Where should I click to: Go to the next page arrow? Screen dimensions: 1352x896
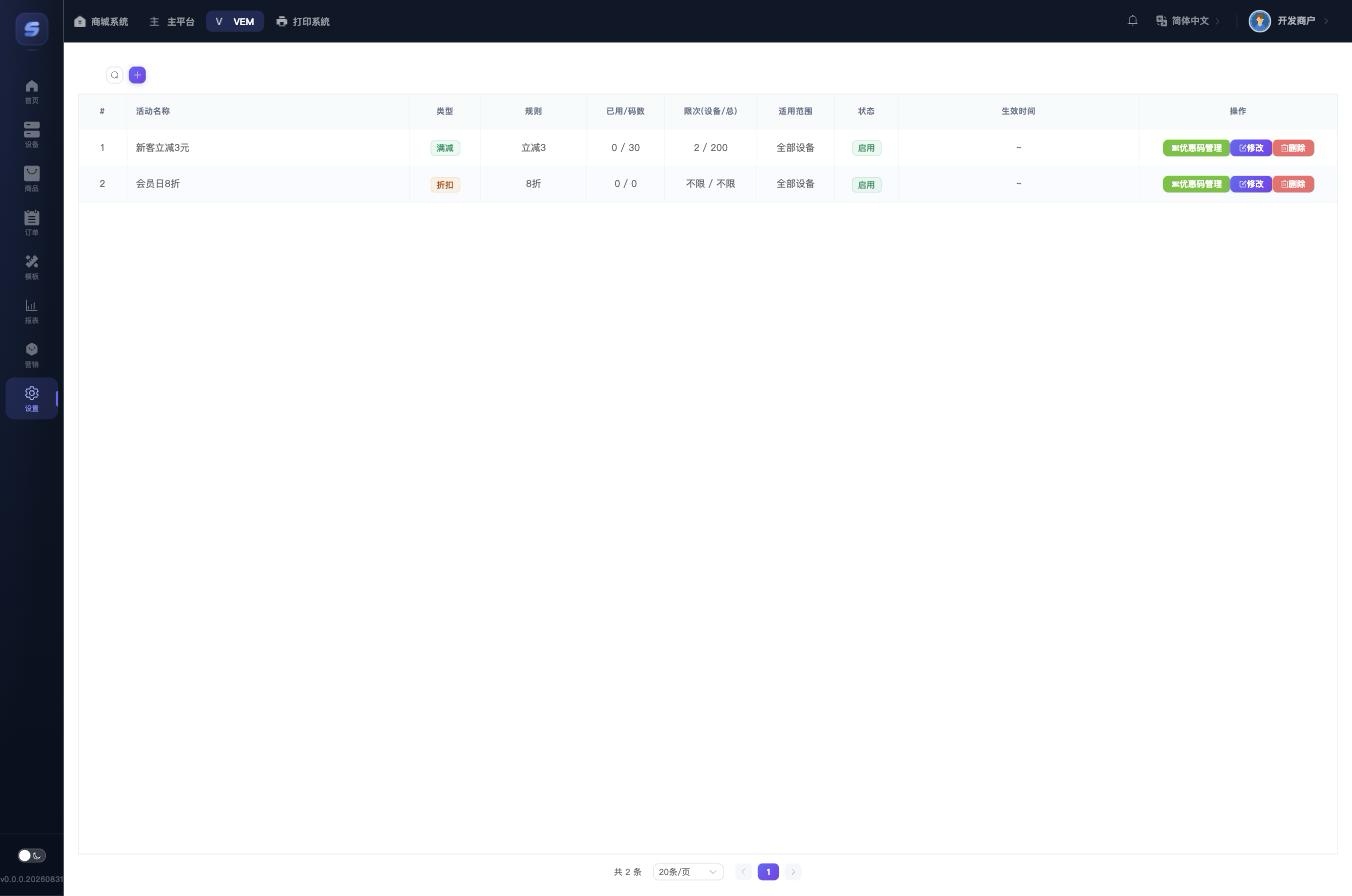coord(793,872)
